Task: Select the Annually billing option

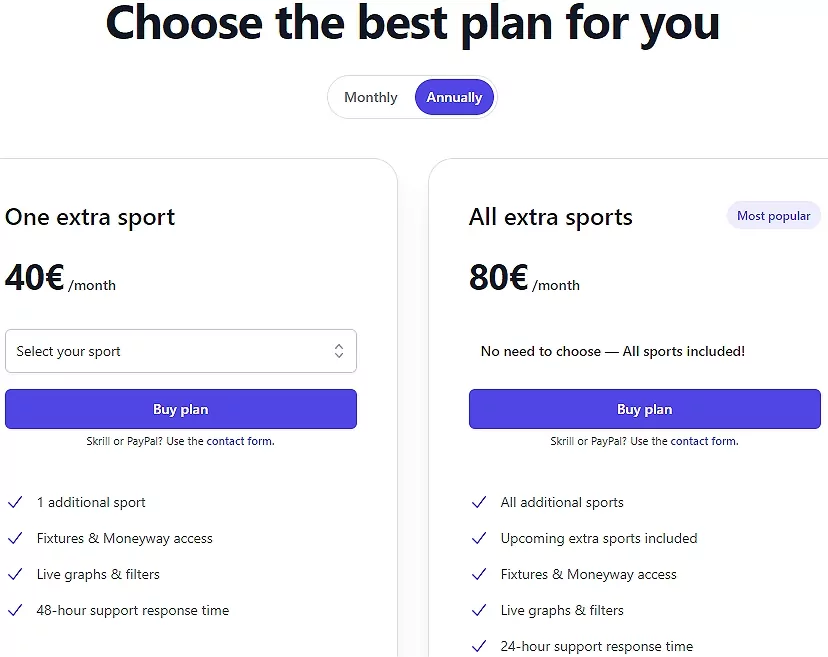Action: 454,97
